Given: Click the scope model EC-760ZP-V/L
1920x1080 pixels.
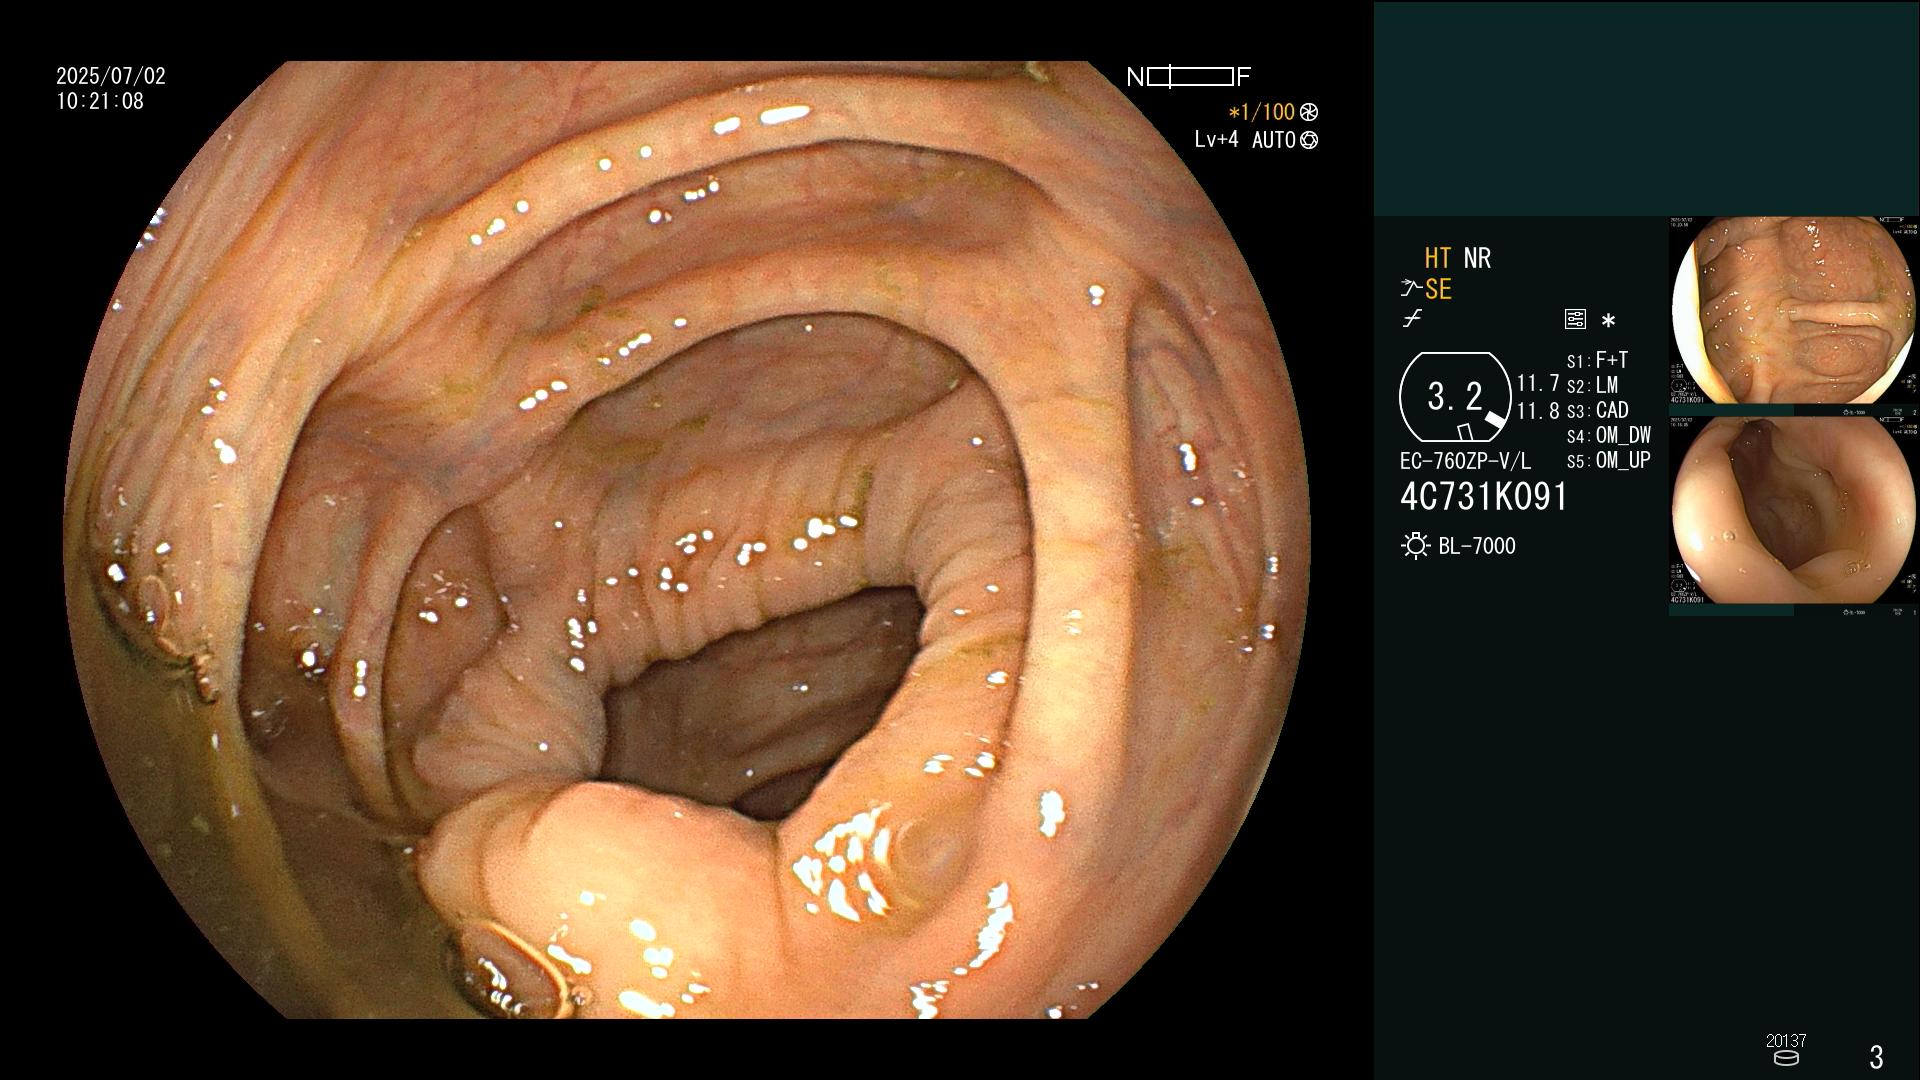Looking at the screenshot, I should [x=1465, y=462].
